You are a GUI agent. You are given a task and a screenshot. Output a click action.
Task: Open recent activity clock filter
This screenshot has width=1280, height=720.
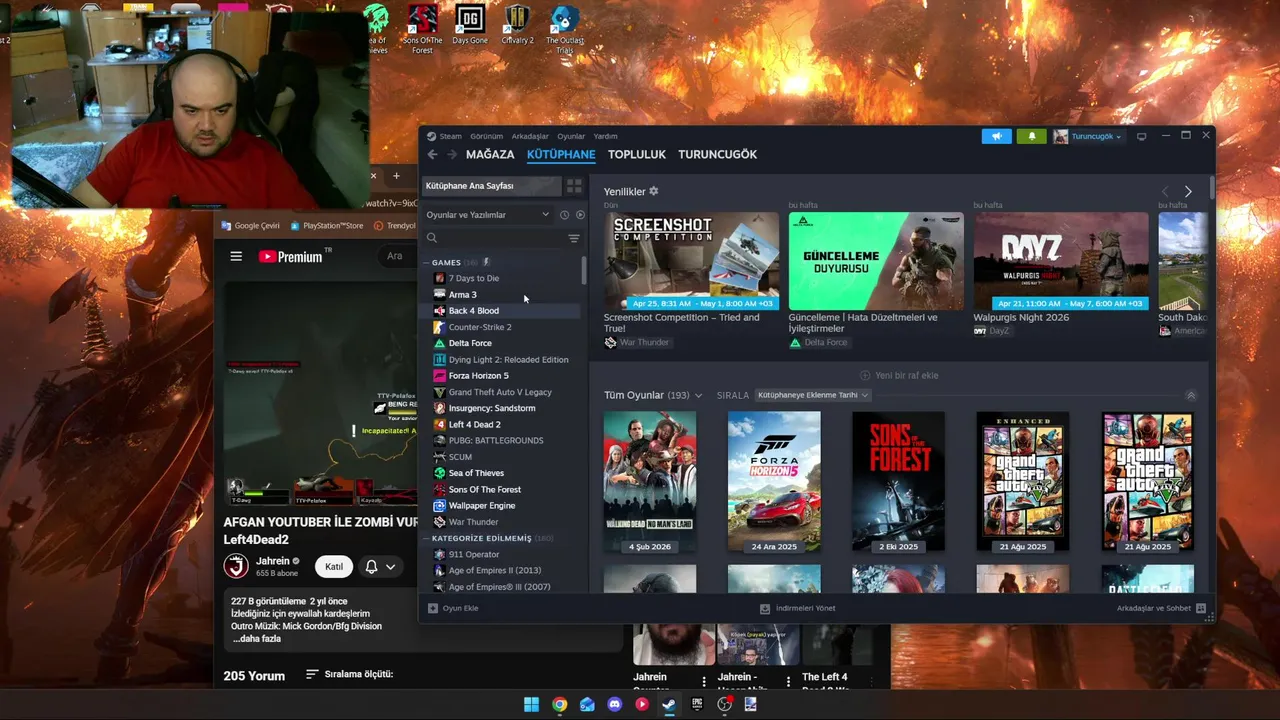[564, 215]
